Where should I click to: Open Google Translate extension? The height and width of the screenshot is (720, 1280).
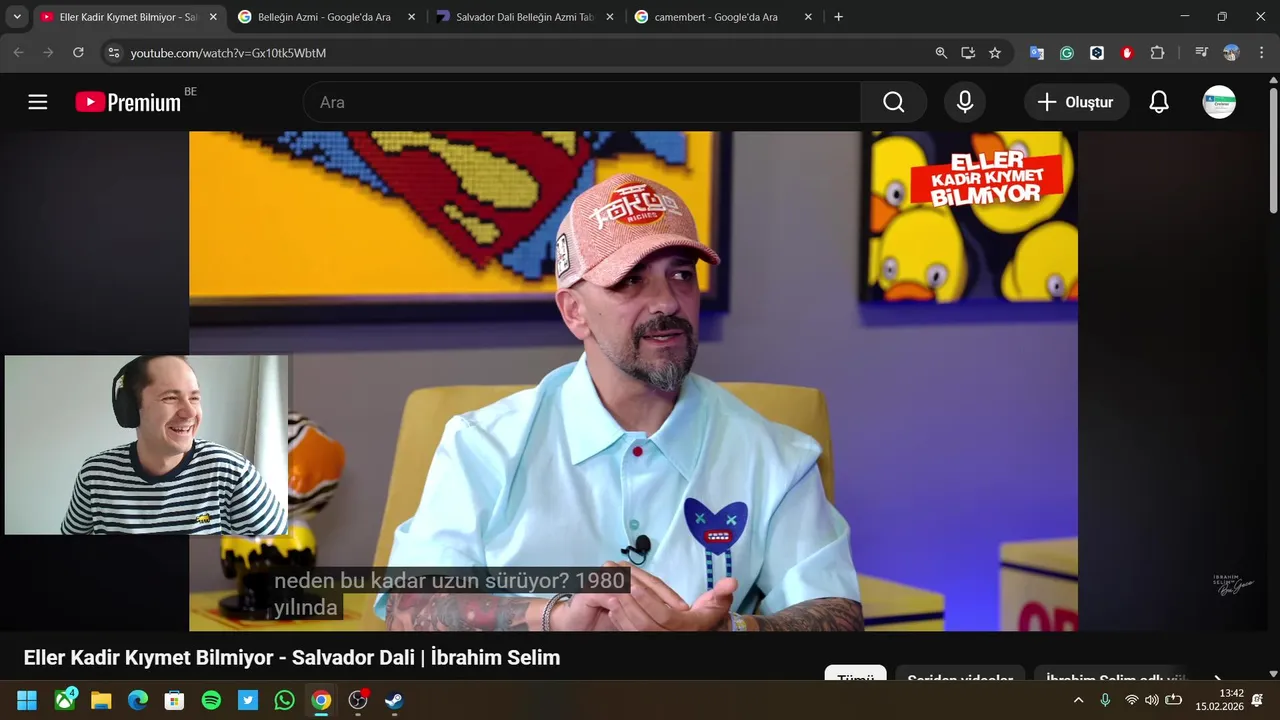(x=1037, y=53)
